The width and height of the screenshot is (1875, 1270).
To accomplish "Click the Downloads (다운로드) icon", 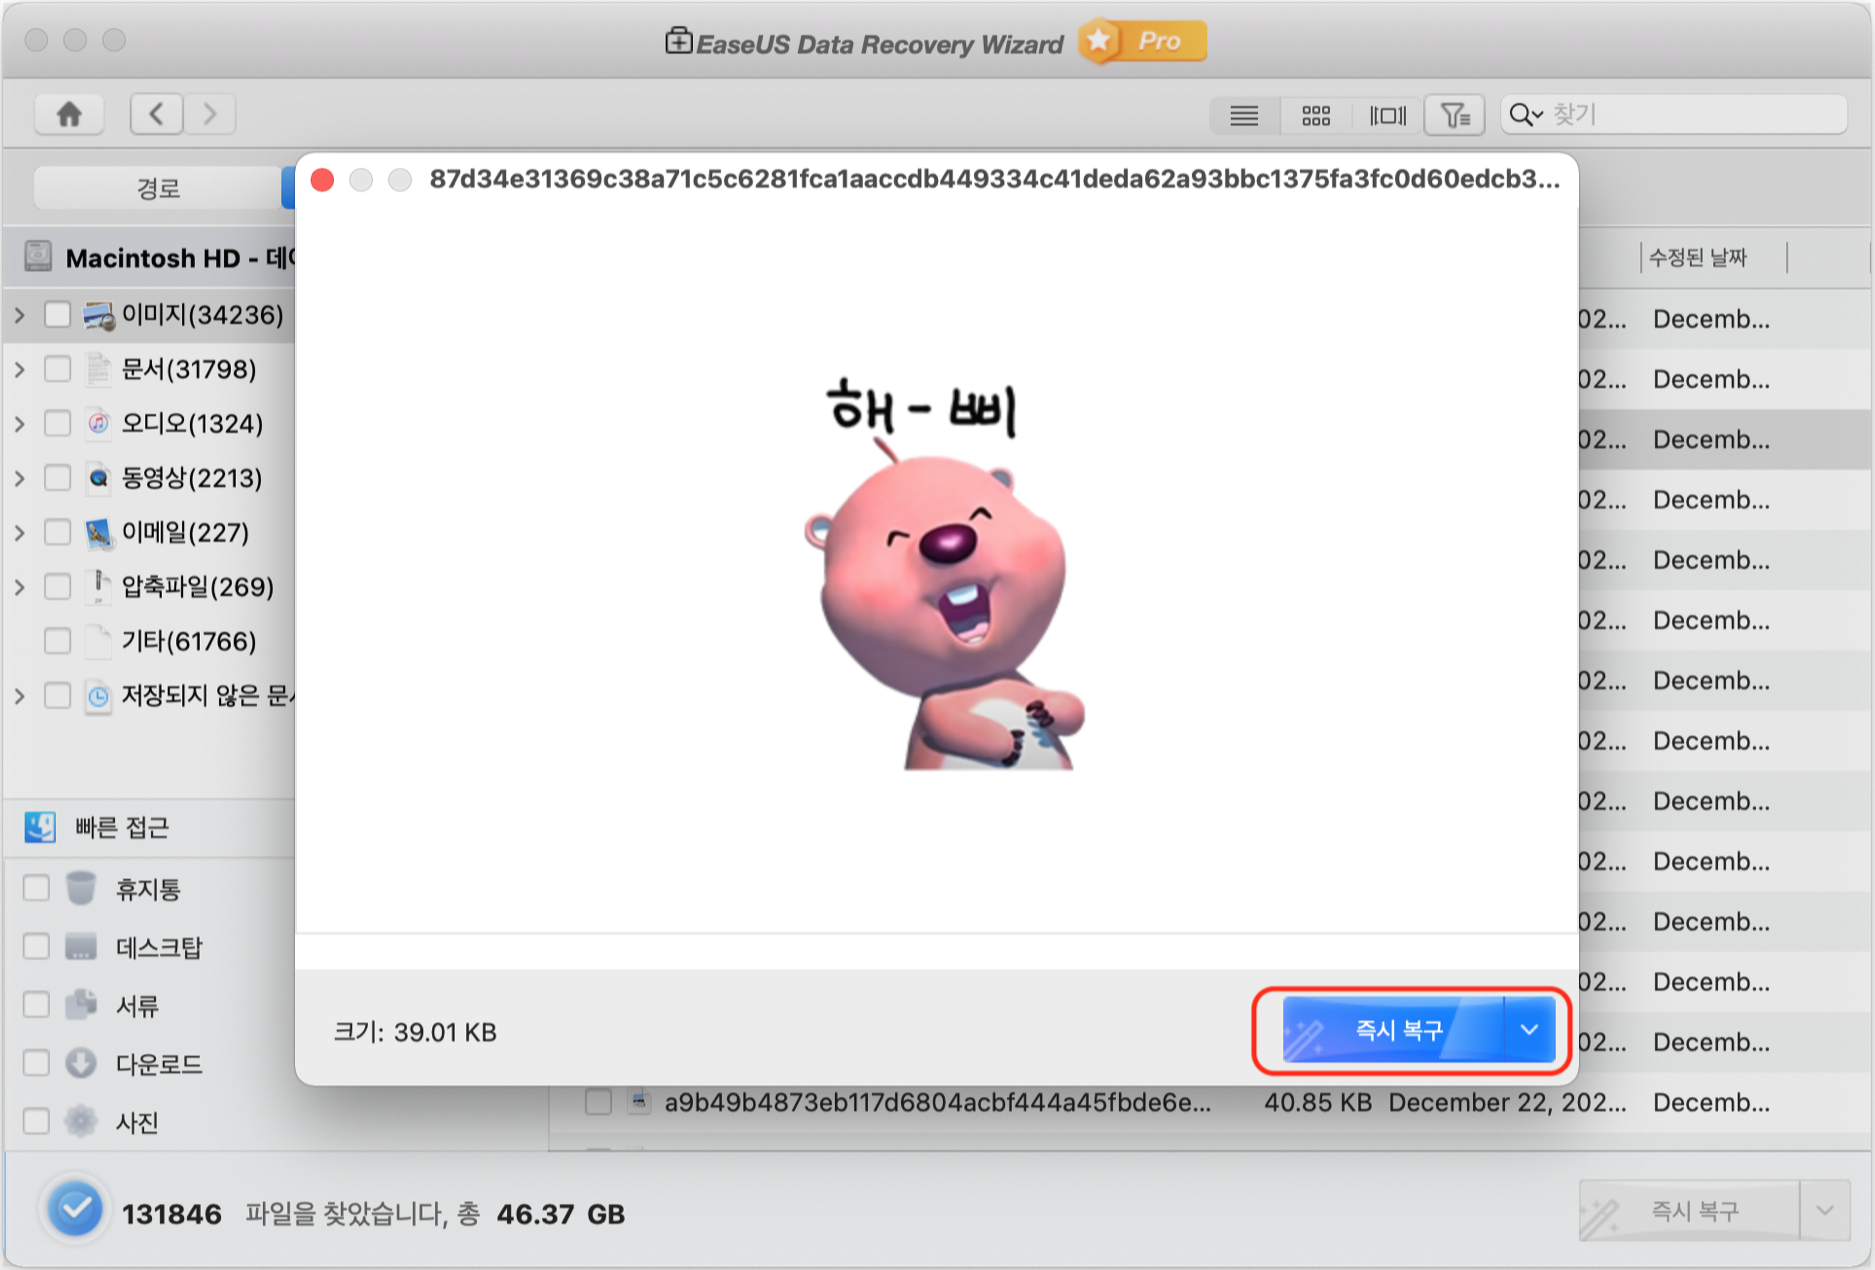I will [81, 1063].
